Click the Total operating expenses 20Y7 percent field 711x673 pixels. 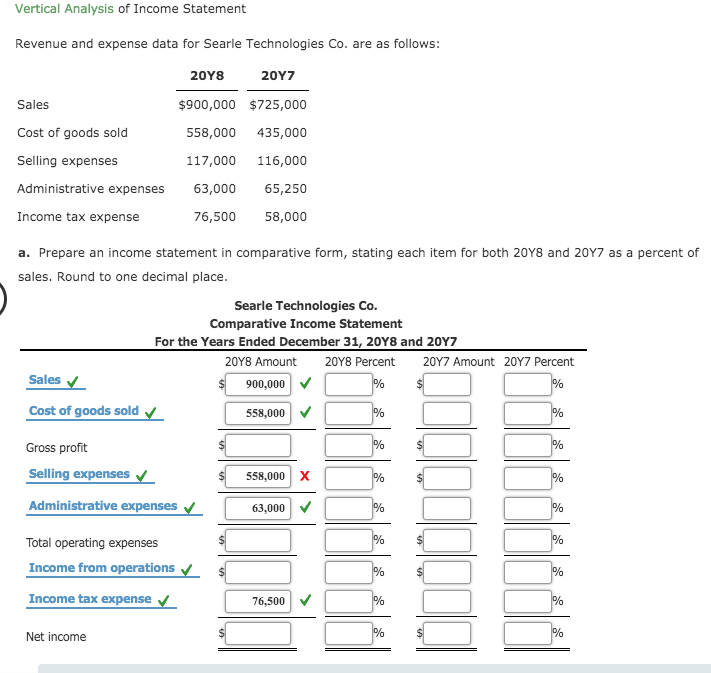pyautogui.click(x=528, y=540)
